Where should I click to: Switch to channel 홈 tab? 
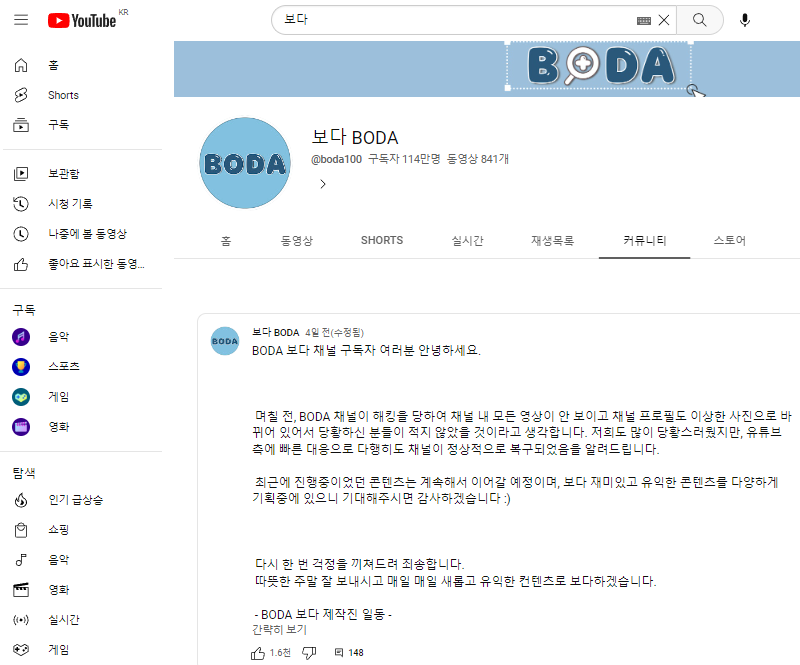tap(226, 241)
